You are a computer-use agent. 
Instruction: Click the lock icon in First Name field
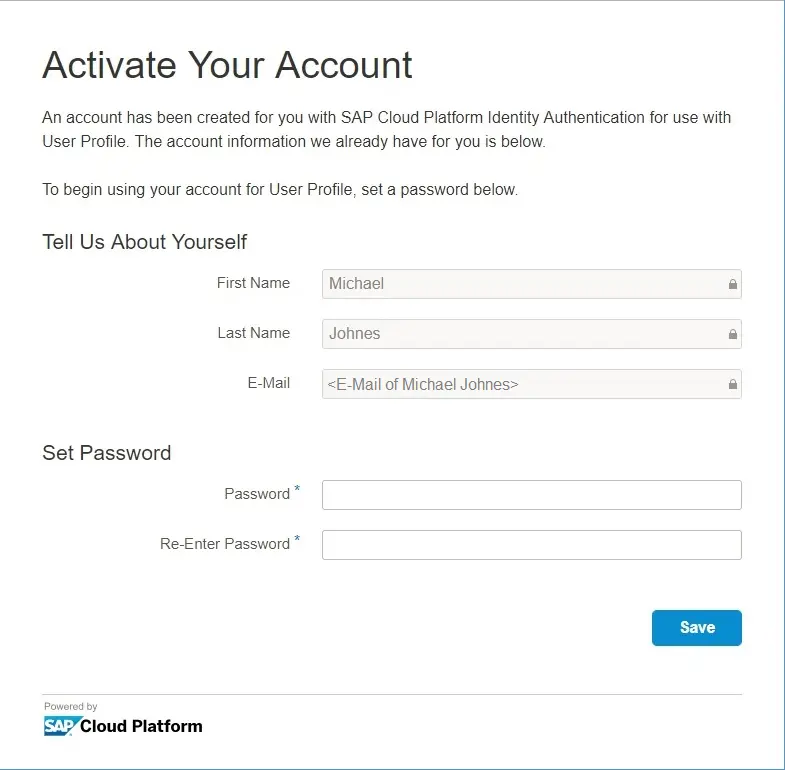tap(732, 284)
